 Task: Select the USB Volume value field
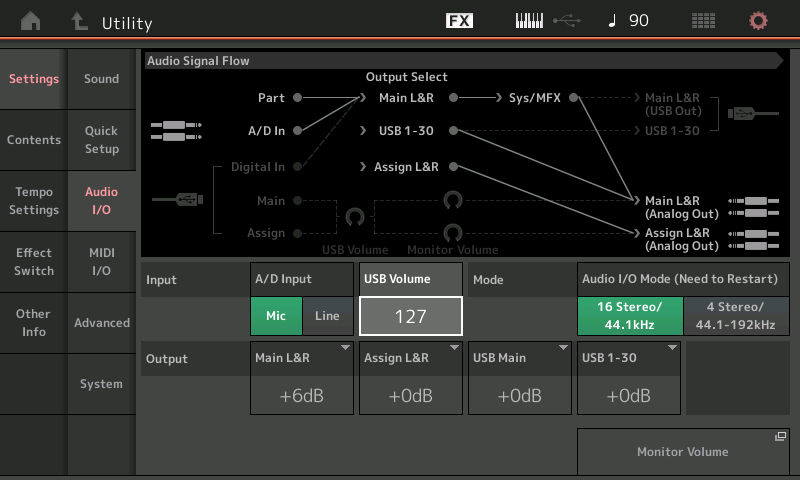[410, 316]
